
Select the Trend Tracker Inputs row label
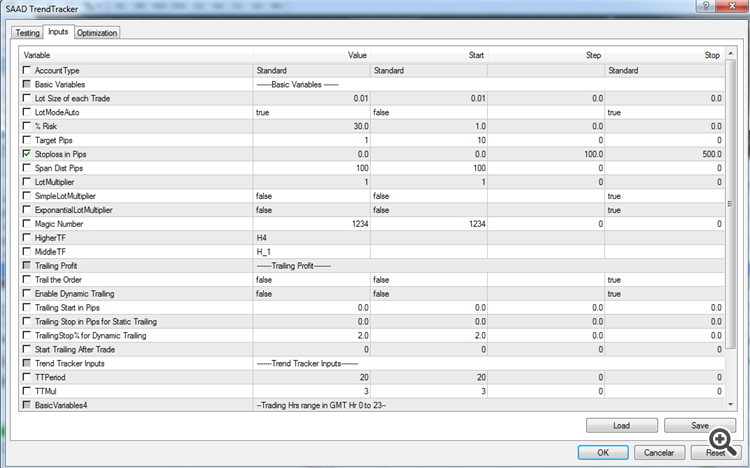coord(69,363)
